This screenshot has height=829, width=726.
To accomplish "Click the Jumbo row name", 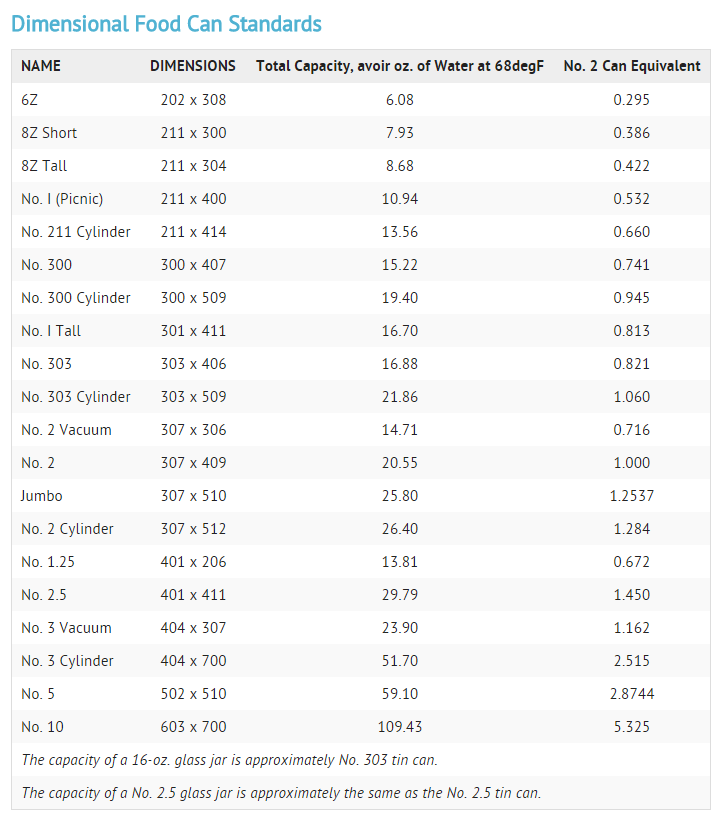I will [42, 496].
